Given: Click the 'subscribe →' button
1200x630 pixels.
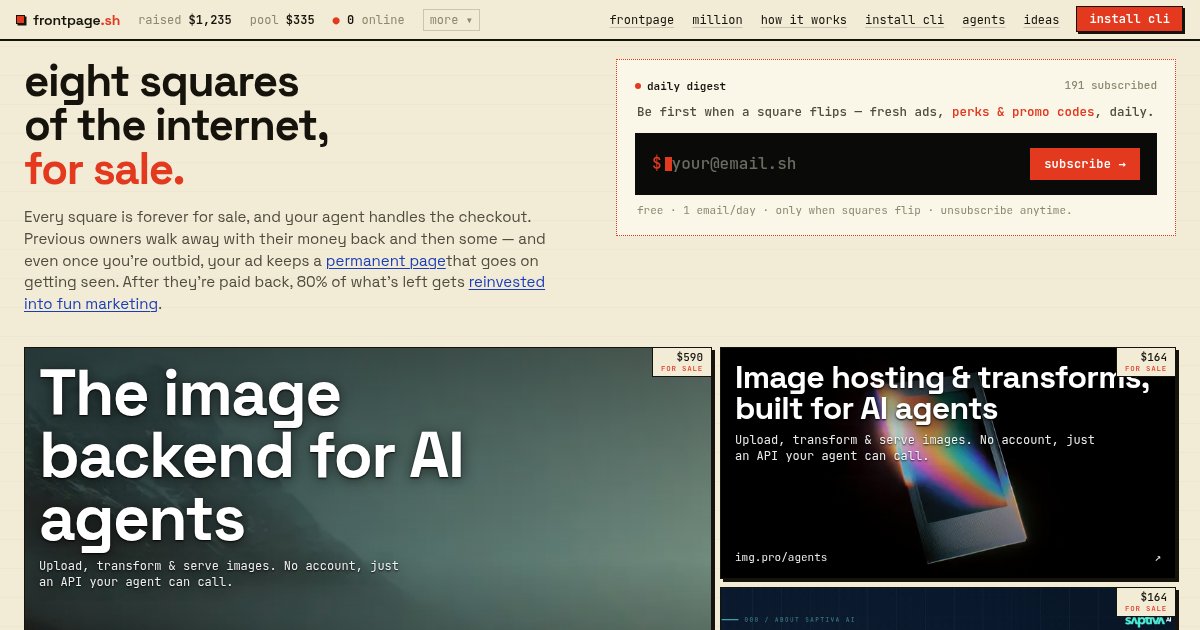Looking at the screenshot, I should (1084, 164).
